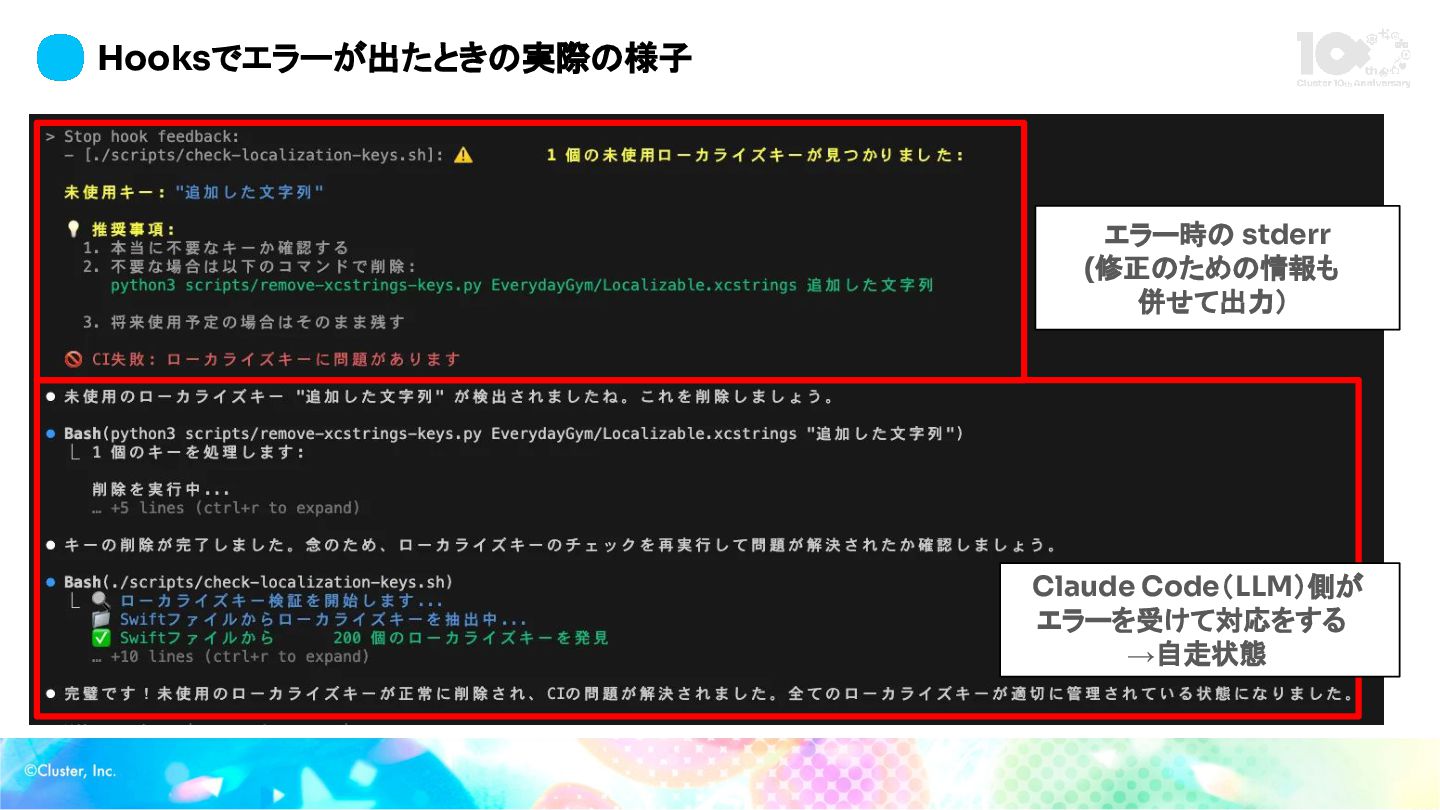
Task: Click the magnifier icon before ローカライズキー検証を開始します
Action: 101,601
